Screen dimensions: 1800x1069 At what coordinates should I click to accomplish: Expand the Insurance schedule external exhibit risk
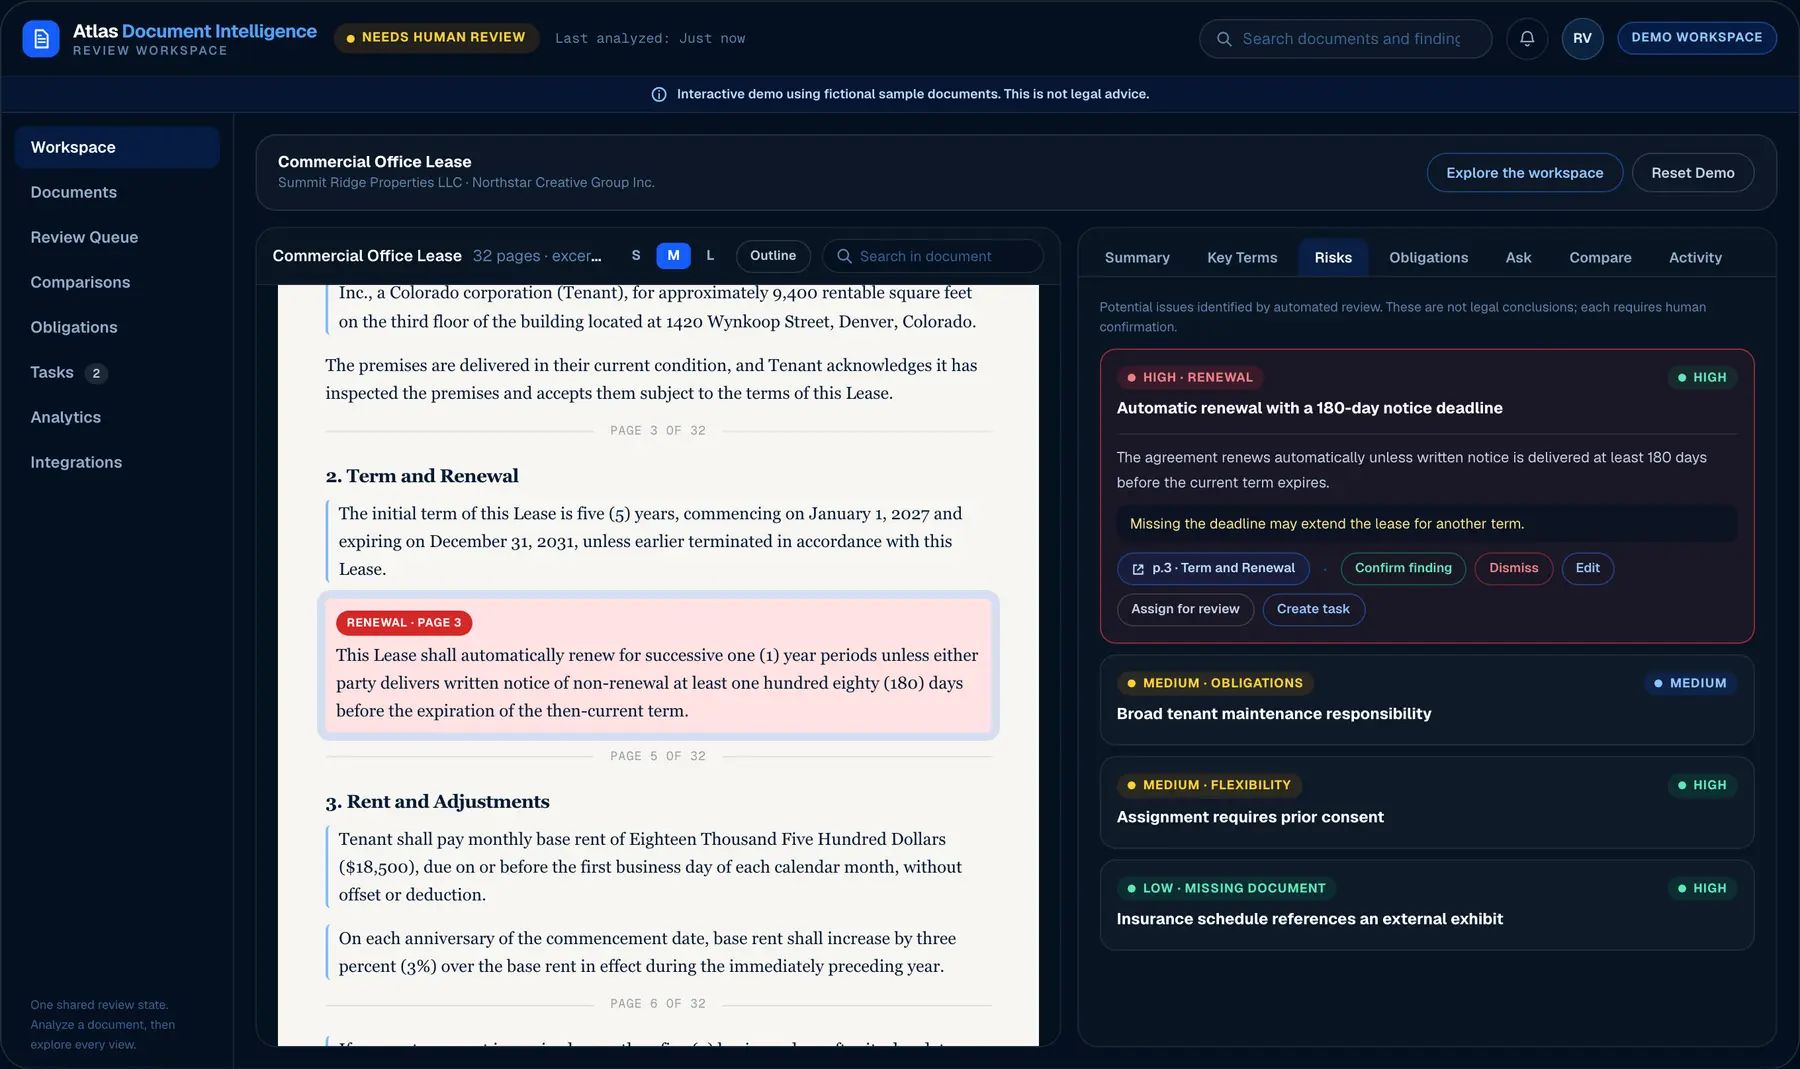tap(1427, 904)
